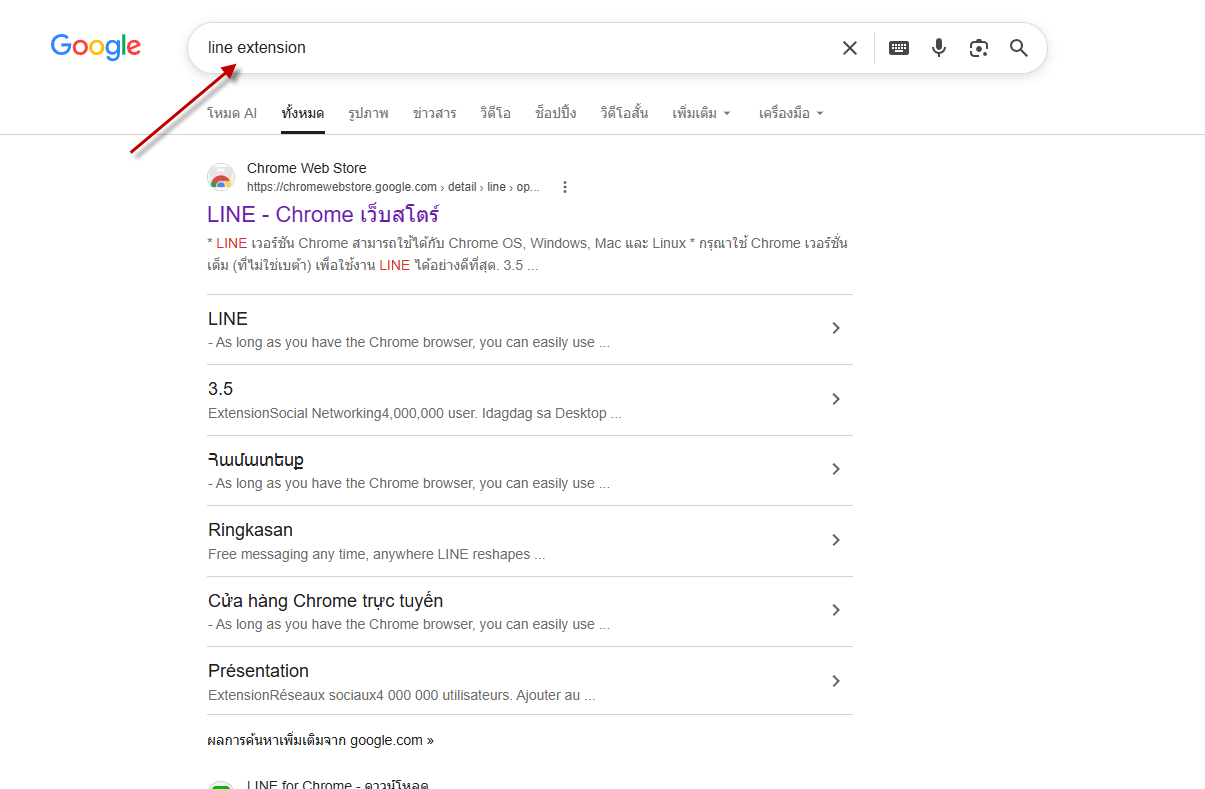Click the Thai description under LINE Chrome result
Screen dimensions: 1205x789
pyautogui.click(x=528, y=254)
